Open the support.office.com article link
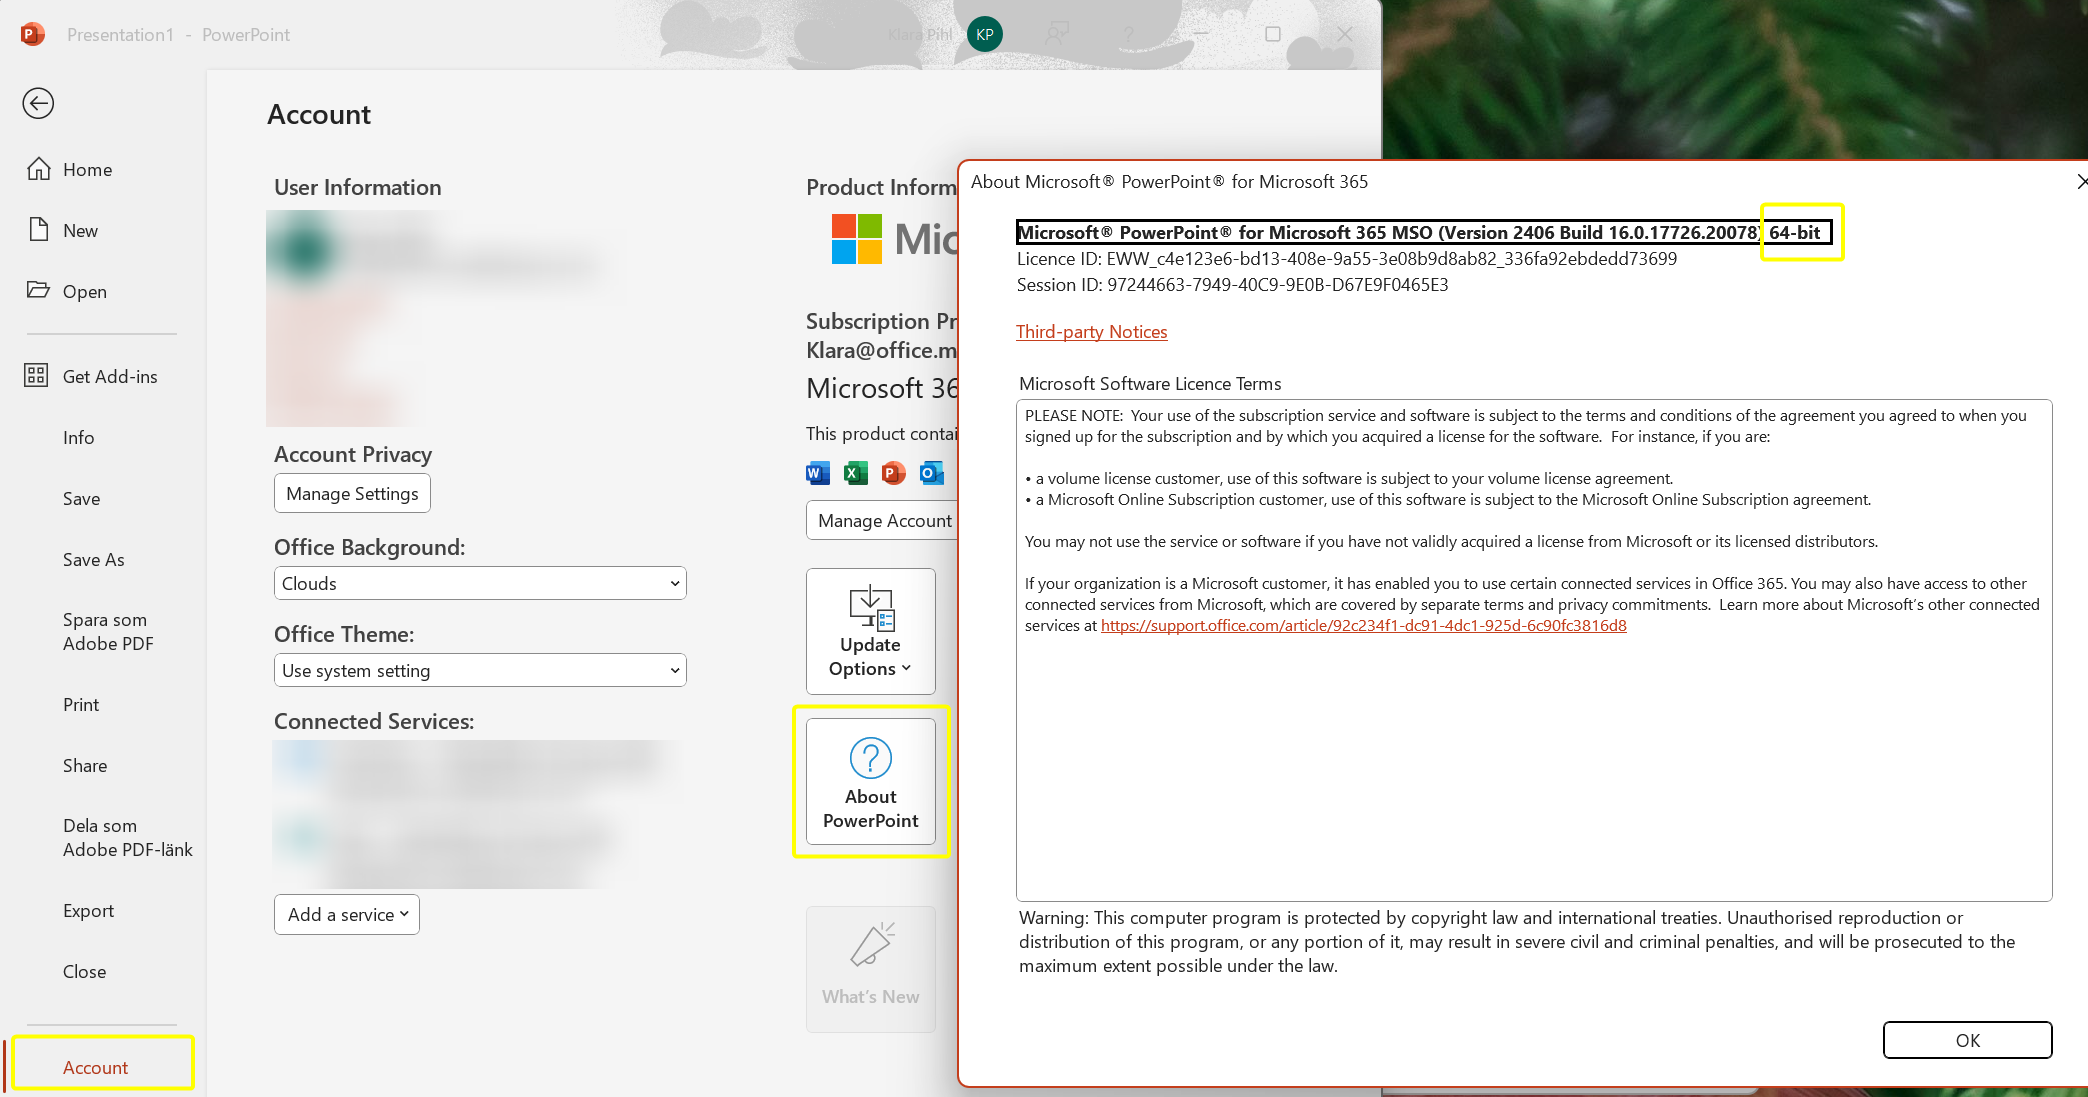Viewport: 2088px width, 1097px height. click(1363, 625)
